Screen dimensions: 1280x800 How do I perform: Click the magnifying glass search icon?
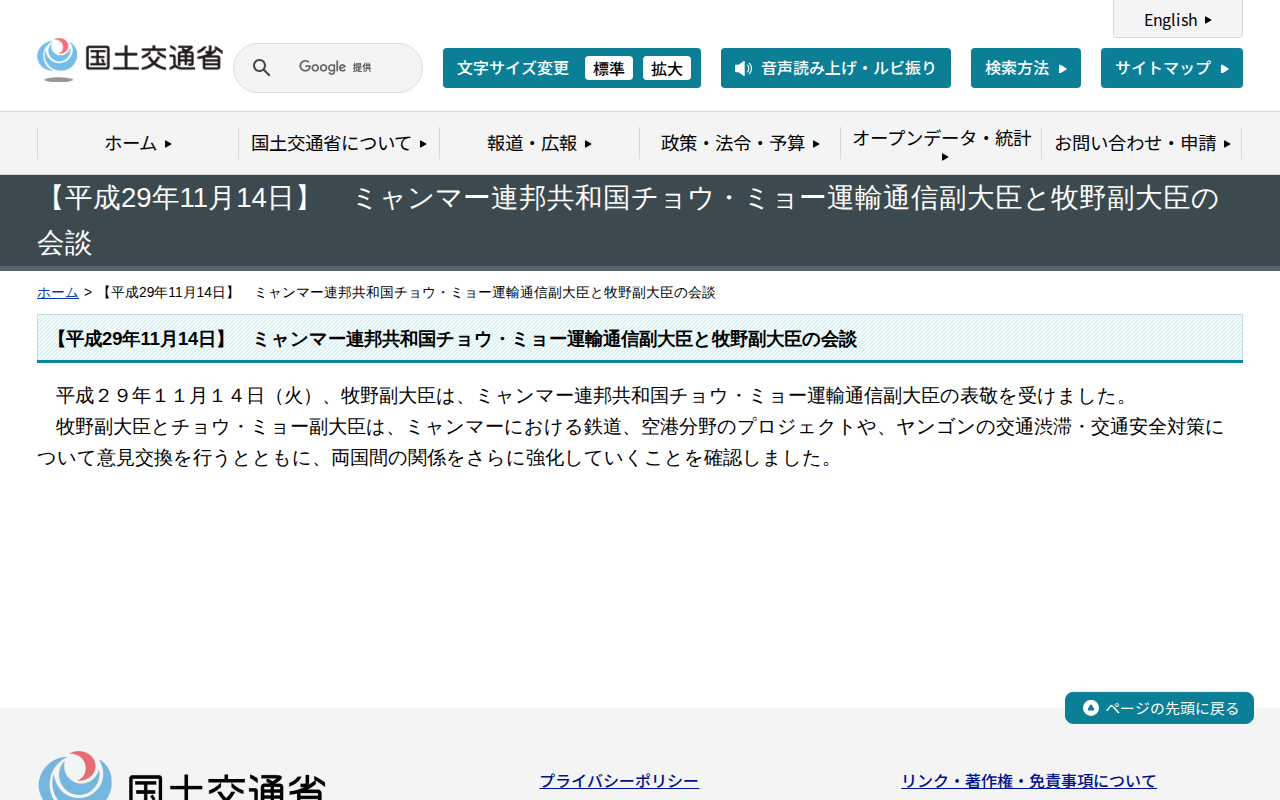[x=261, y=67]
